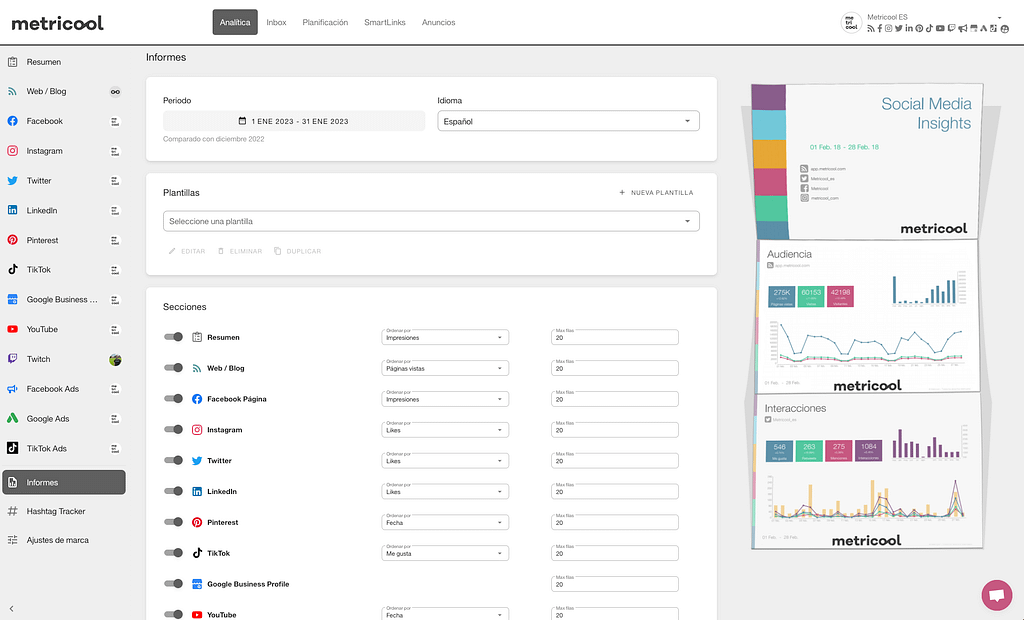
Task: Open the Twitter Ordenar por dropdown
Action: 445,461
